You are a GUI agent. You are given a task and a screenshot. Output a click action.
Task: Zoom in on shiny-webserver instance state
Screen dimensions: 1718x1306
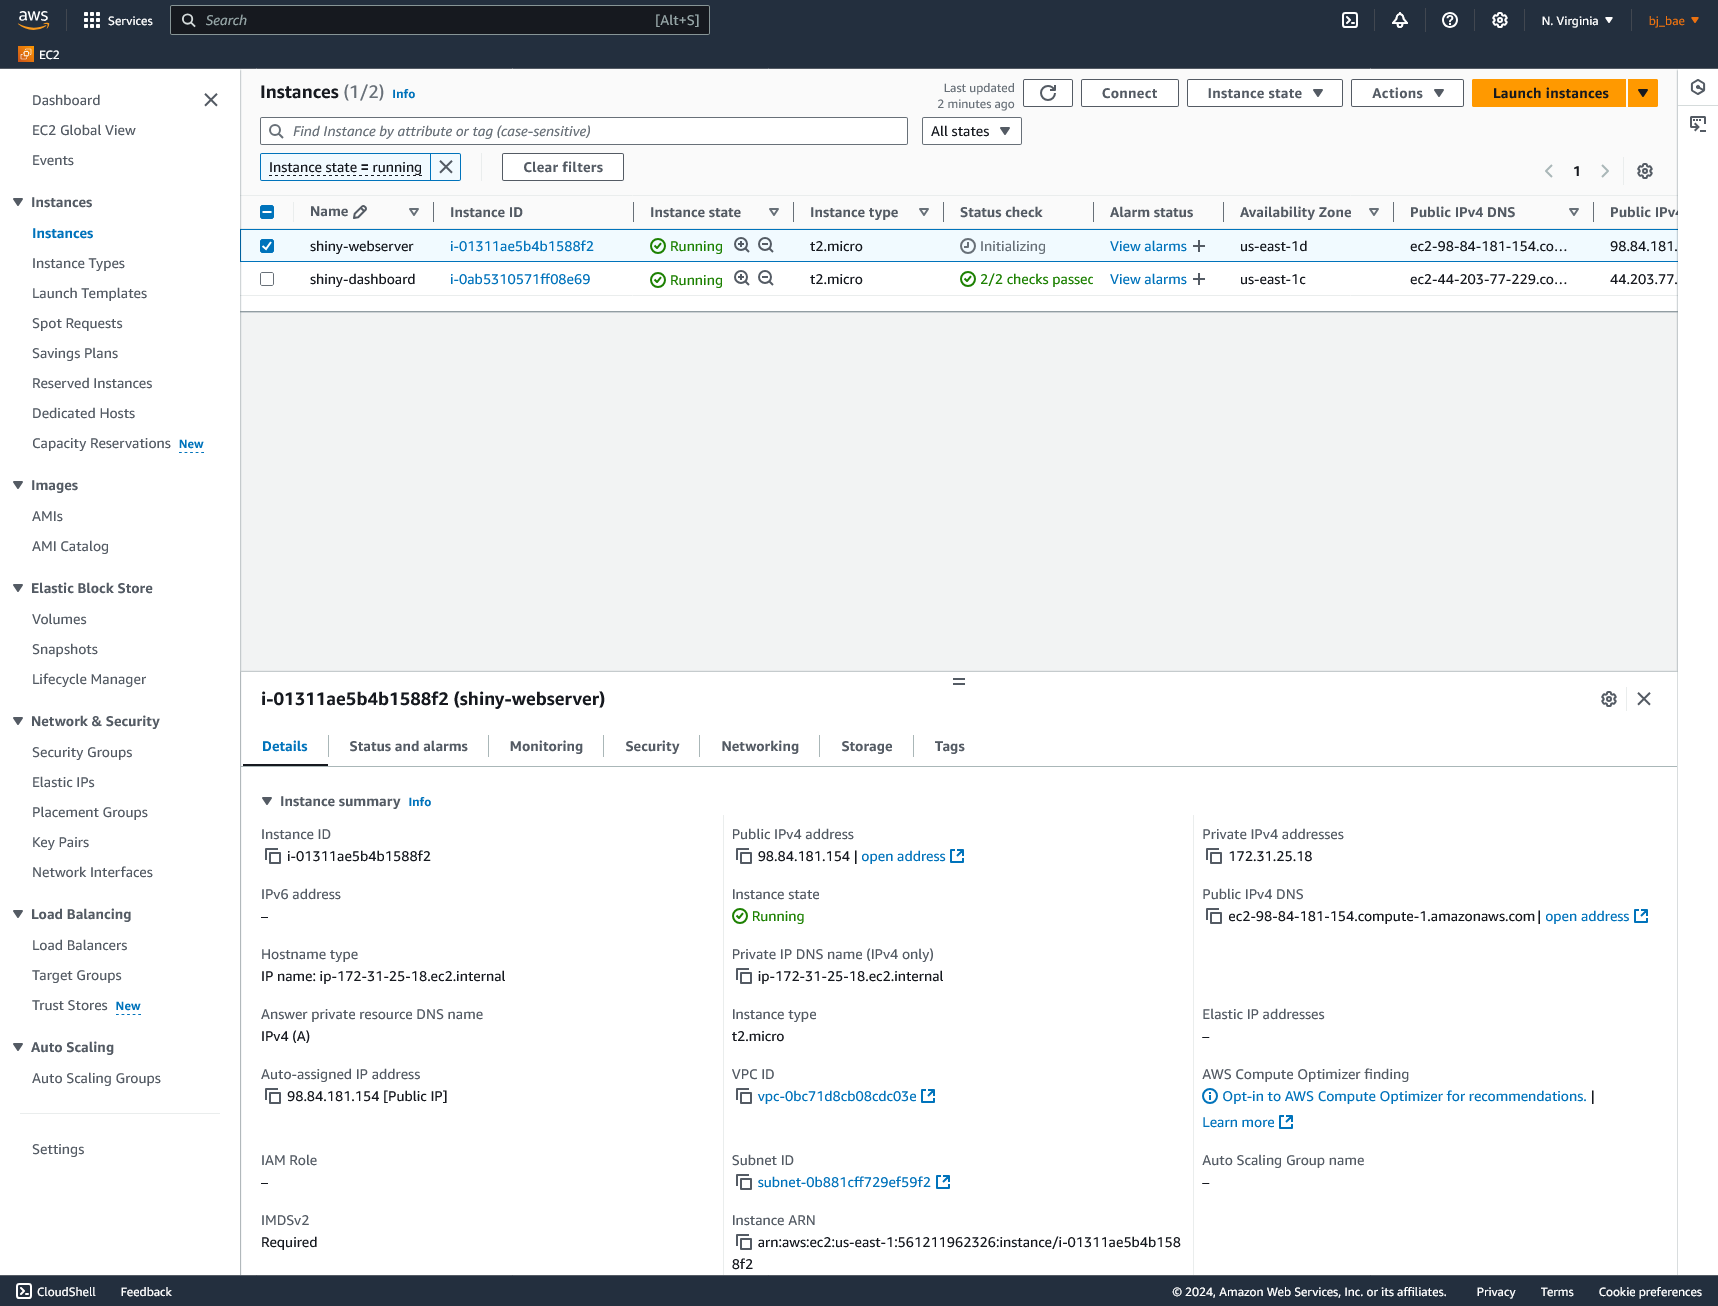[742, 246]
